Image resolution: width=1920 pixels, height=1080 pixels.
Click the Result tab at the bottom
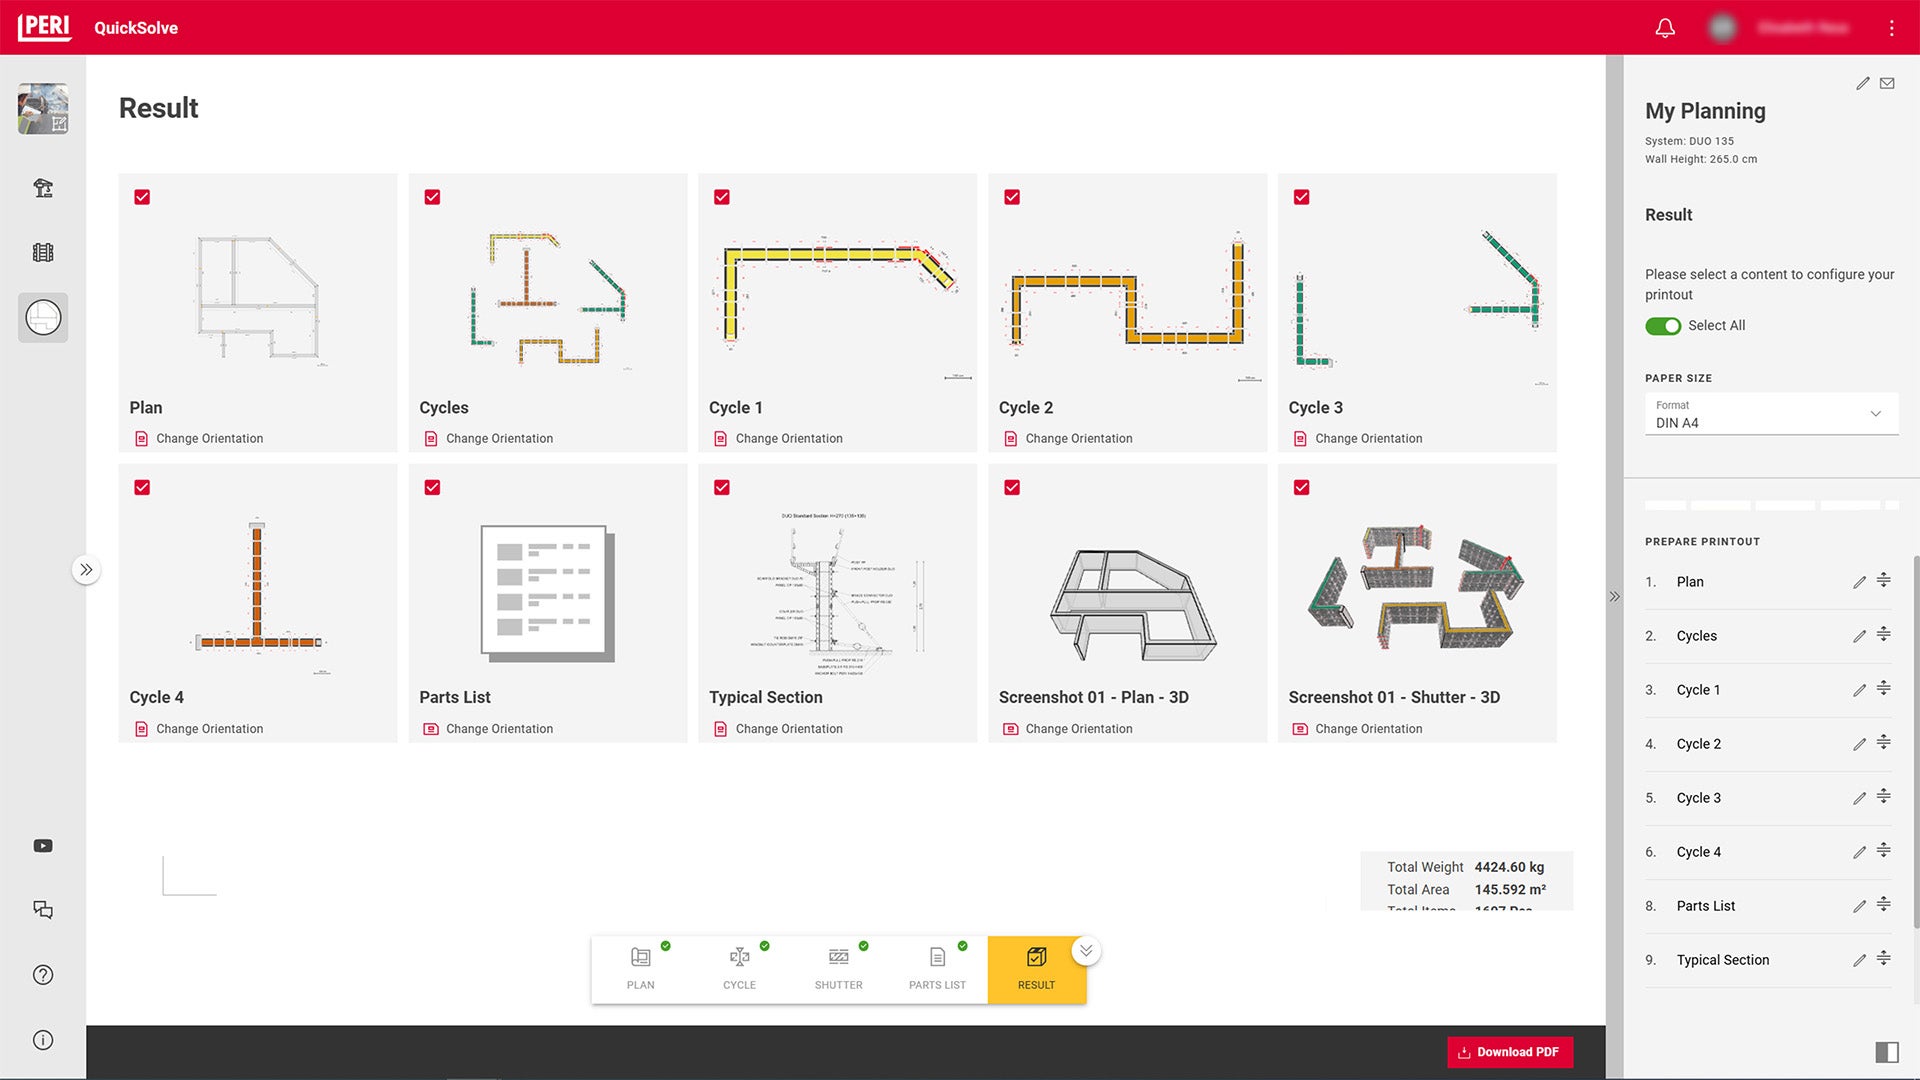[1036, 968]
